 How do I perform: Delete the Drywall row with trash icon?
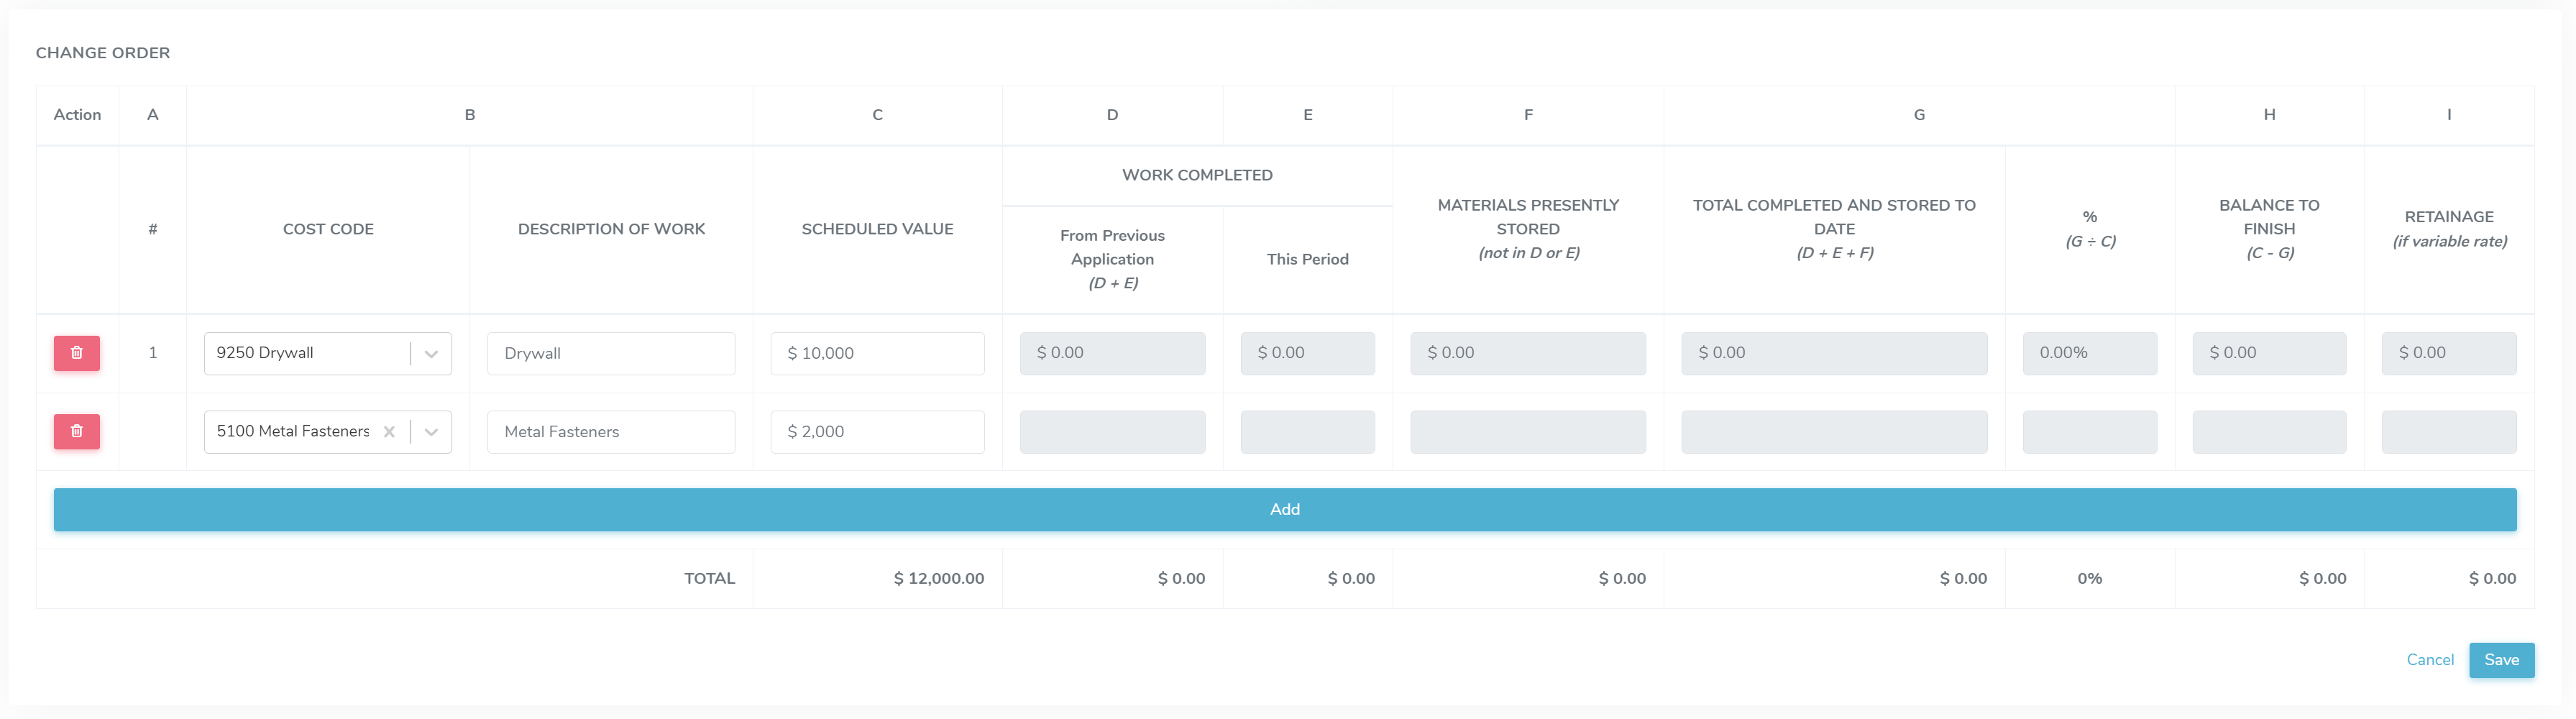(x=77, y=353)
